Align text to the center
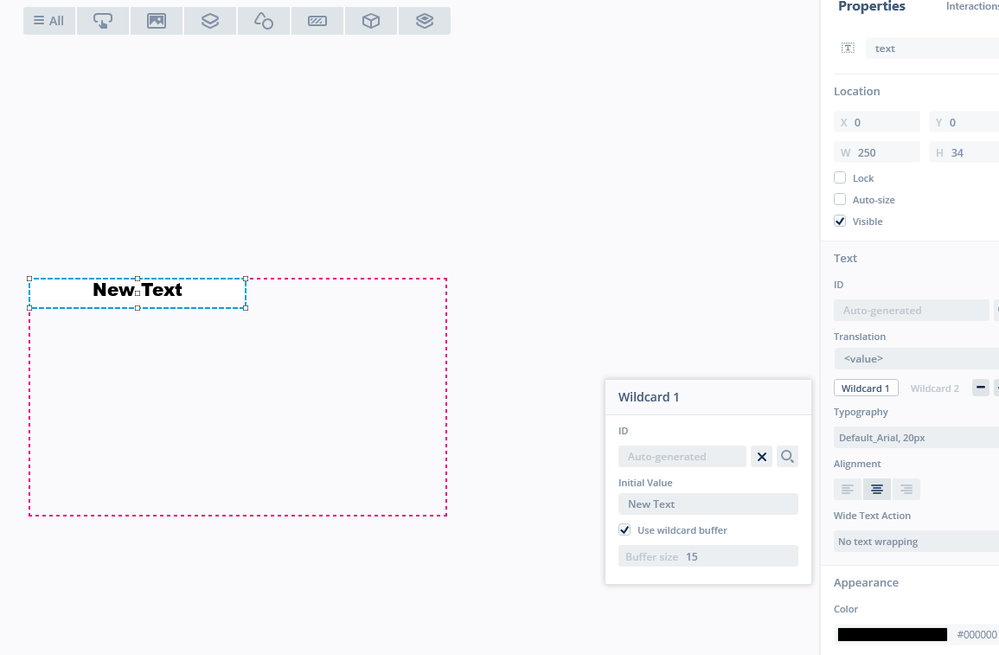The height and width of the screenshot is (655, 999). (x=877, y=489)
